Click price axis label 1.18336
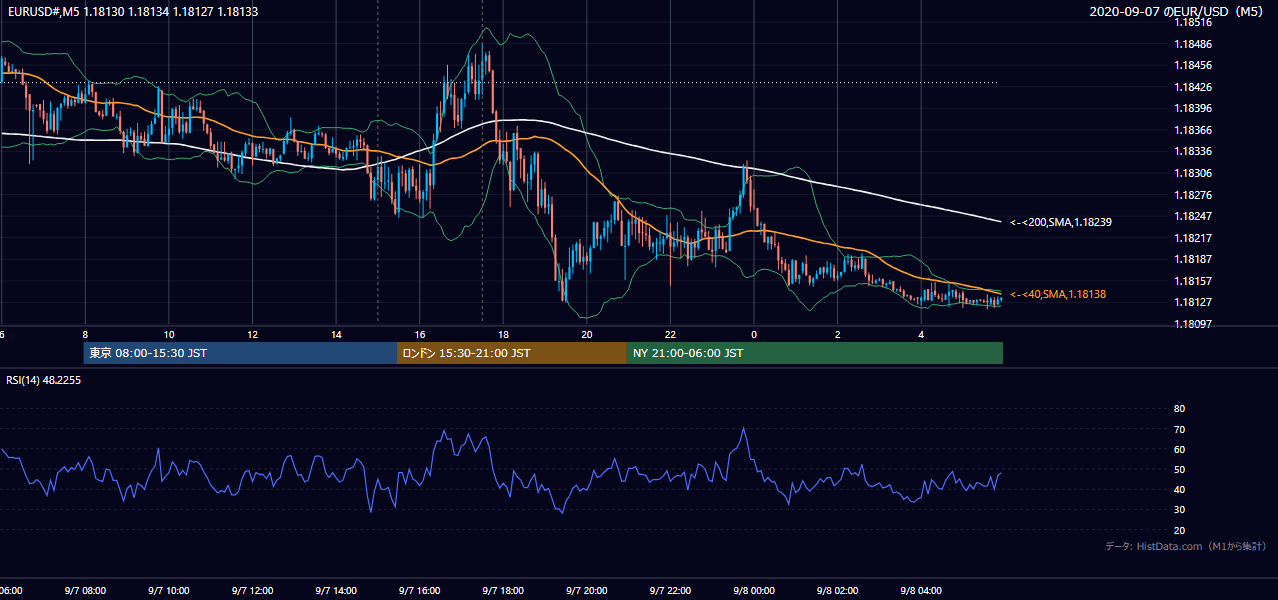 coord(1193,151)
